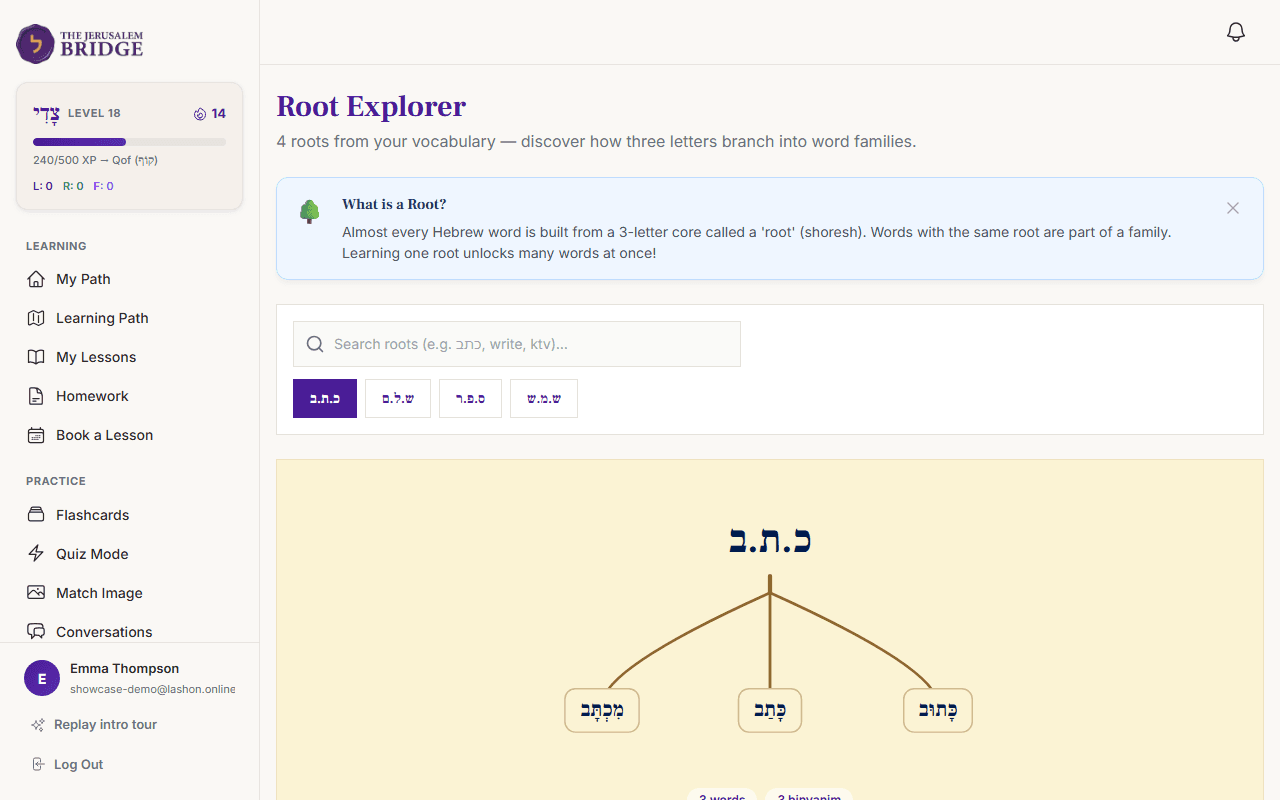Toggle the ס.פ.ר root chip
The width and height of the screenshot is (1280, 800).
pyautogui.click(x=470, y=398)
